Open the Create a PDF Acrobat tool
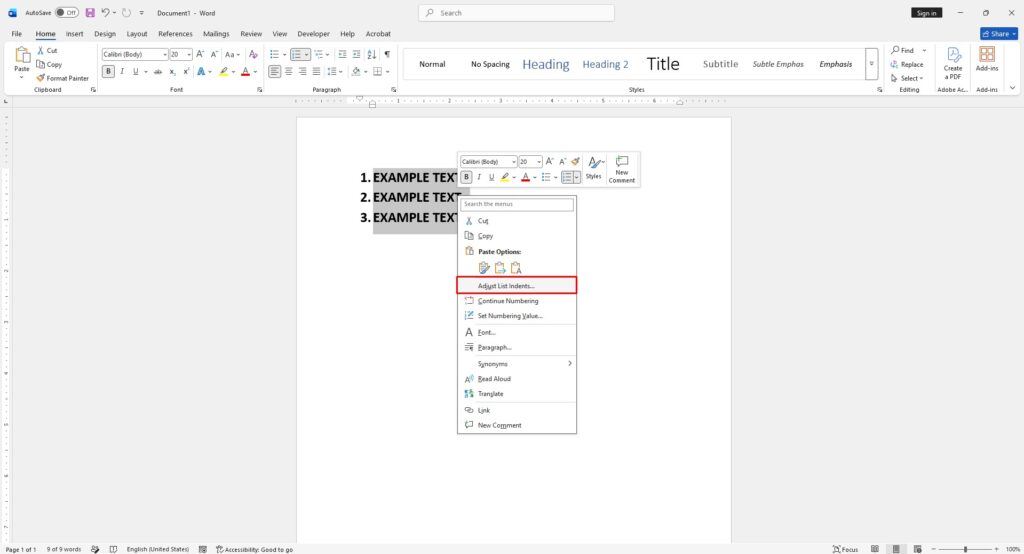Viewport: 1024px width, 554px height. click(953, 63)
